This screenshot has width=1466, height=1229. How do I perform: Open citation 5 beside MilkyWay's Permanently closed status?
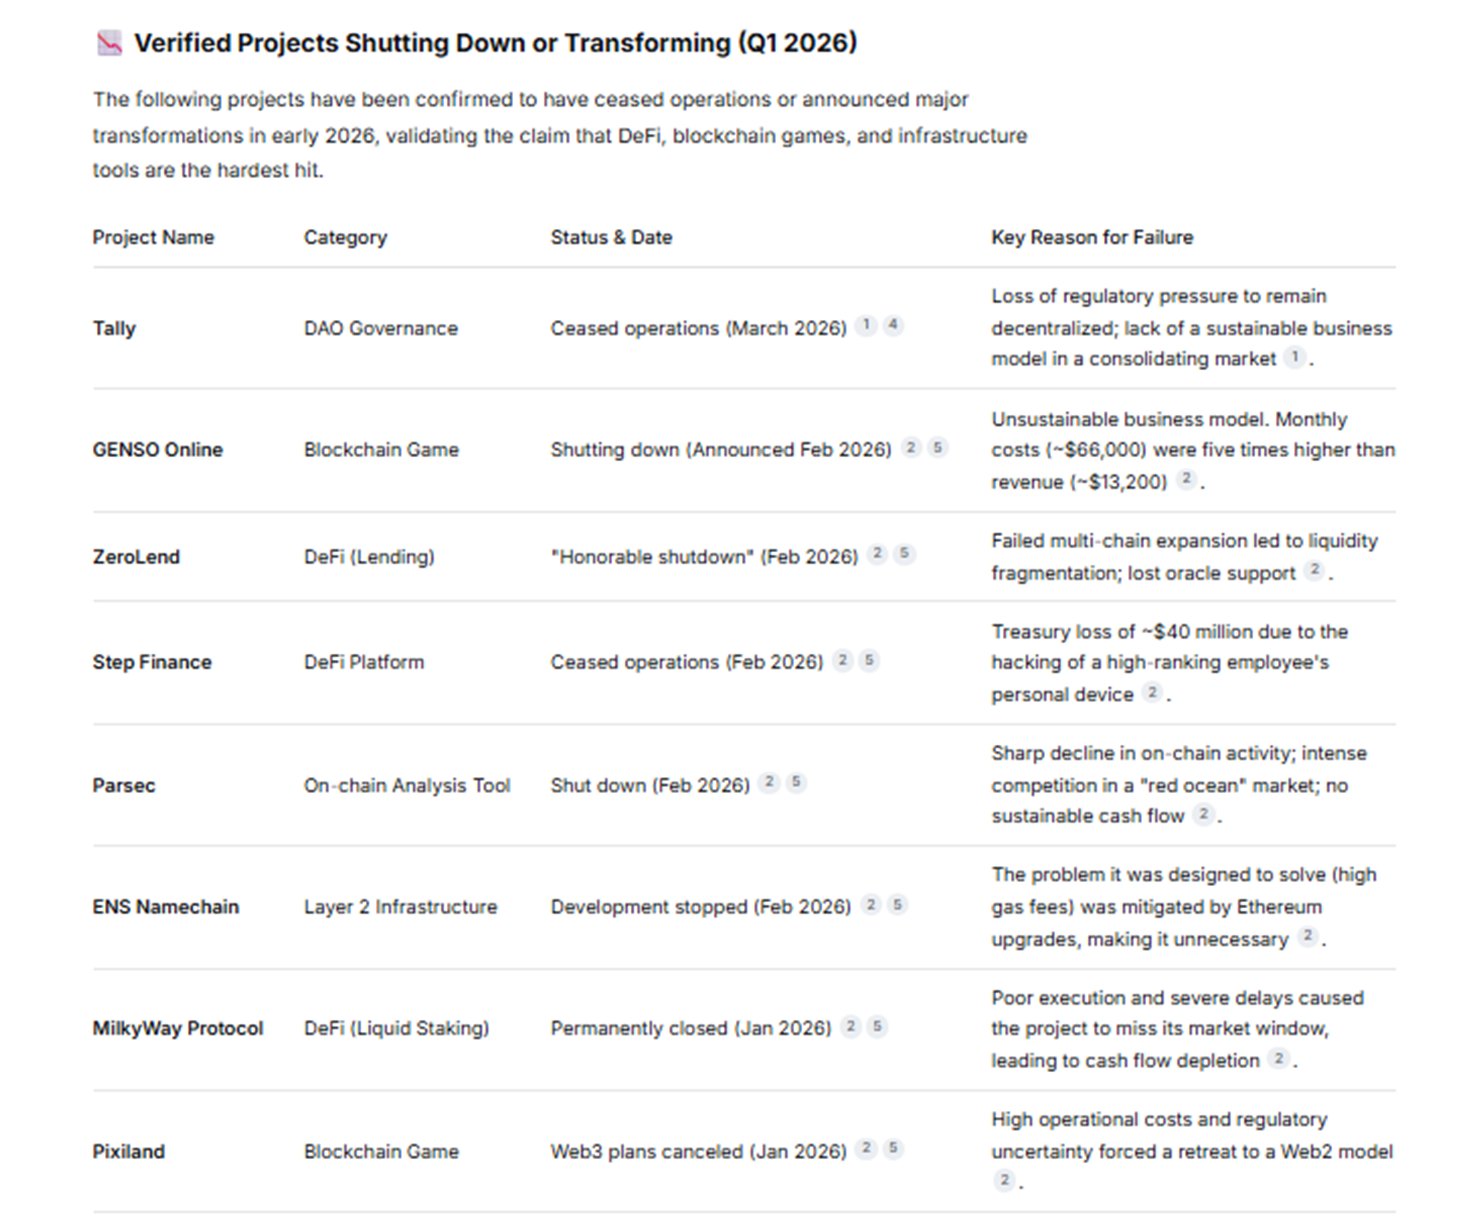tap(877, 1026)
